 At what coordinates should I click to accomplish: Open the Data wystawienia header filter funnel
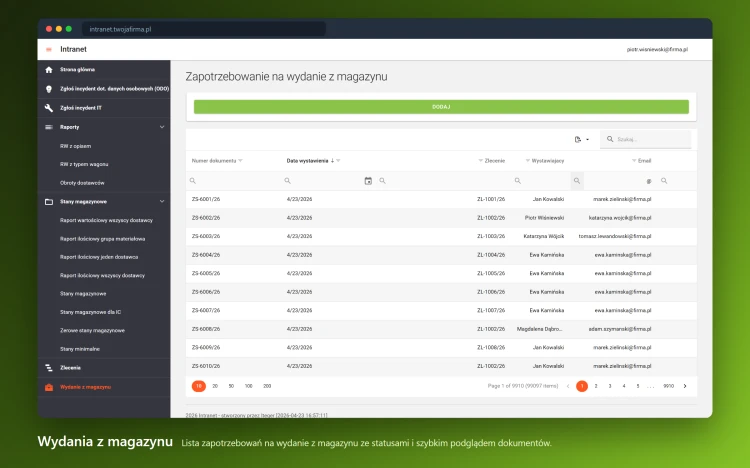click(338, 161)
